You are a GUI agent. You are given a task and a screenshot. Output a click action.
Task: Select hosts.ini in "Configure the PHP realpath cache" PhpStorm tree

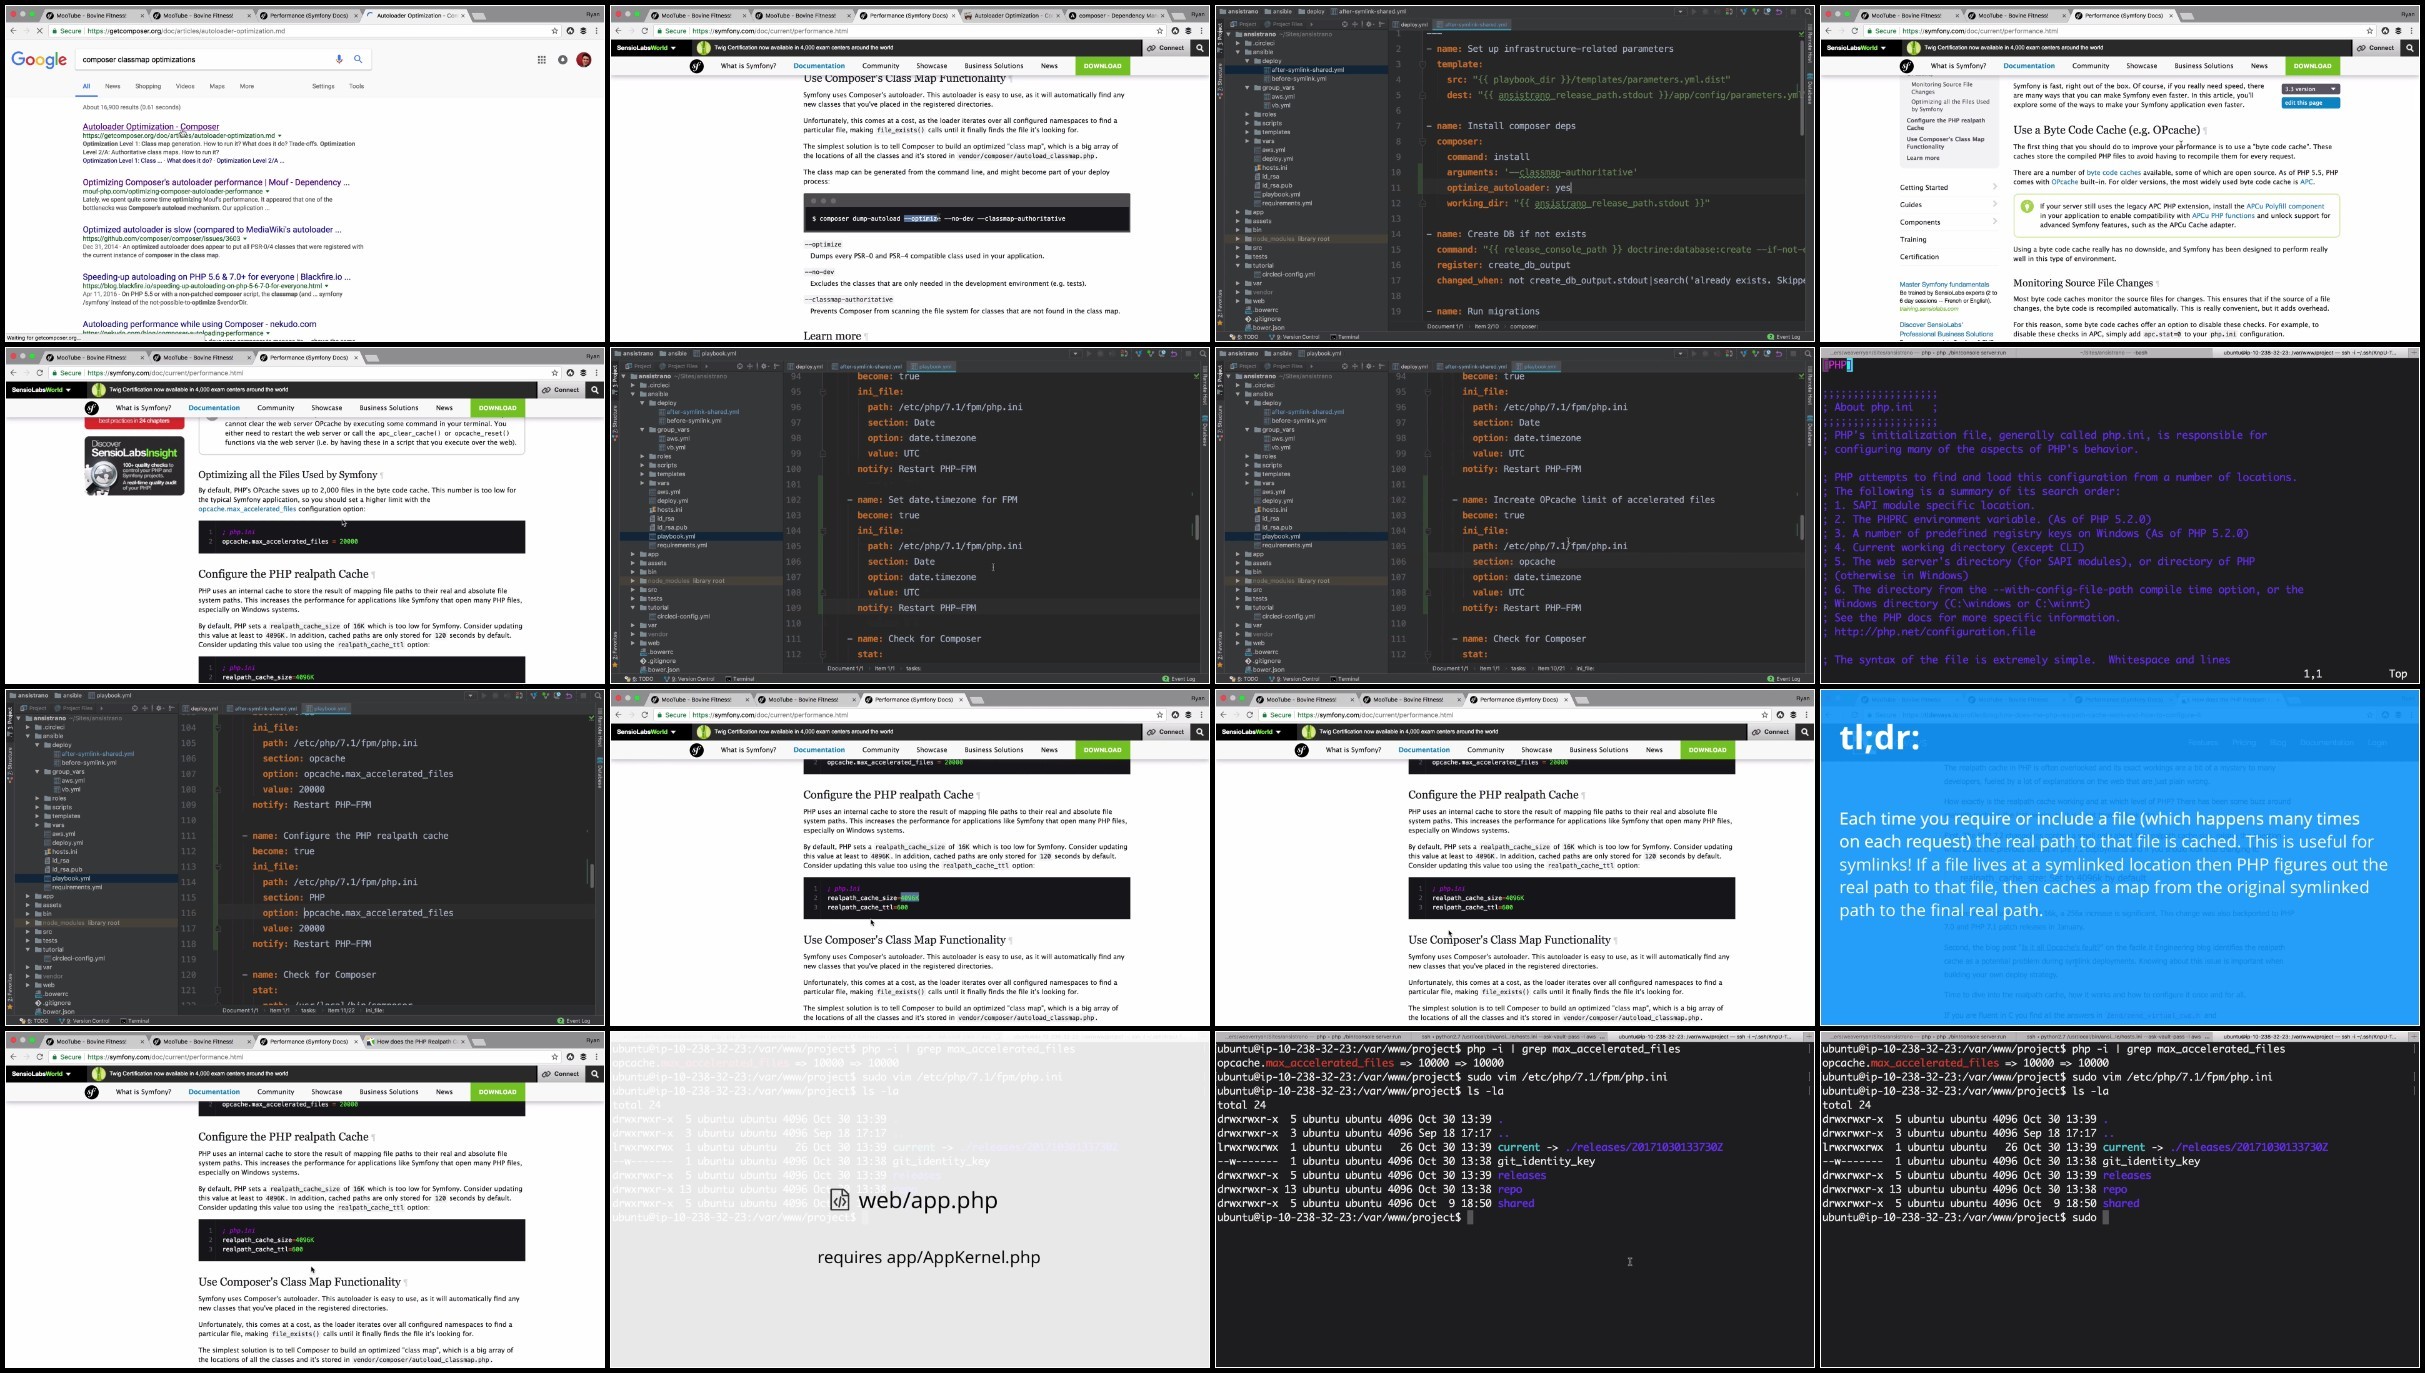pyautogui.click(x=64, y=852)
